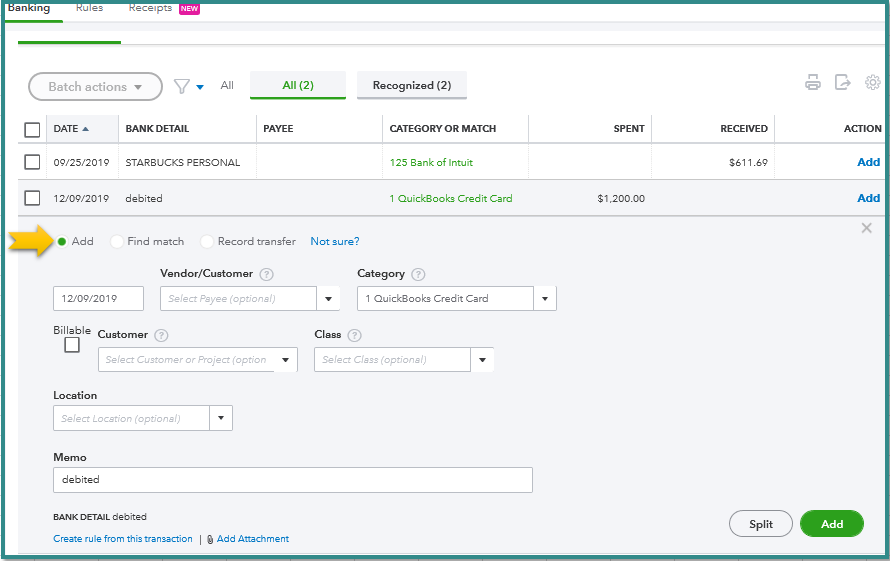This screenshot has height=561, width=890.
Task: Switch to the Rules tab
Action: pos(90,8)
